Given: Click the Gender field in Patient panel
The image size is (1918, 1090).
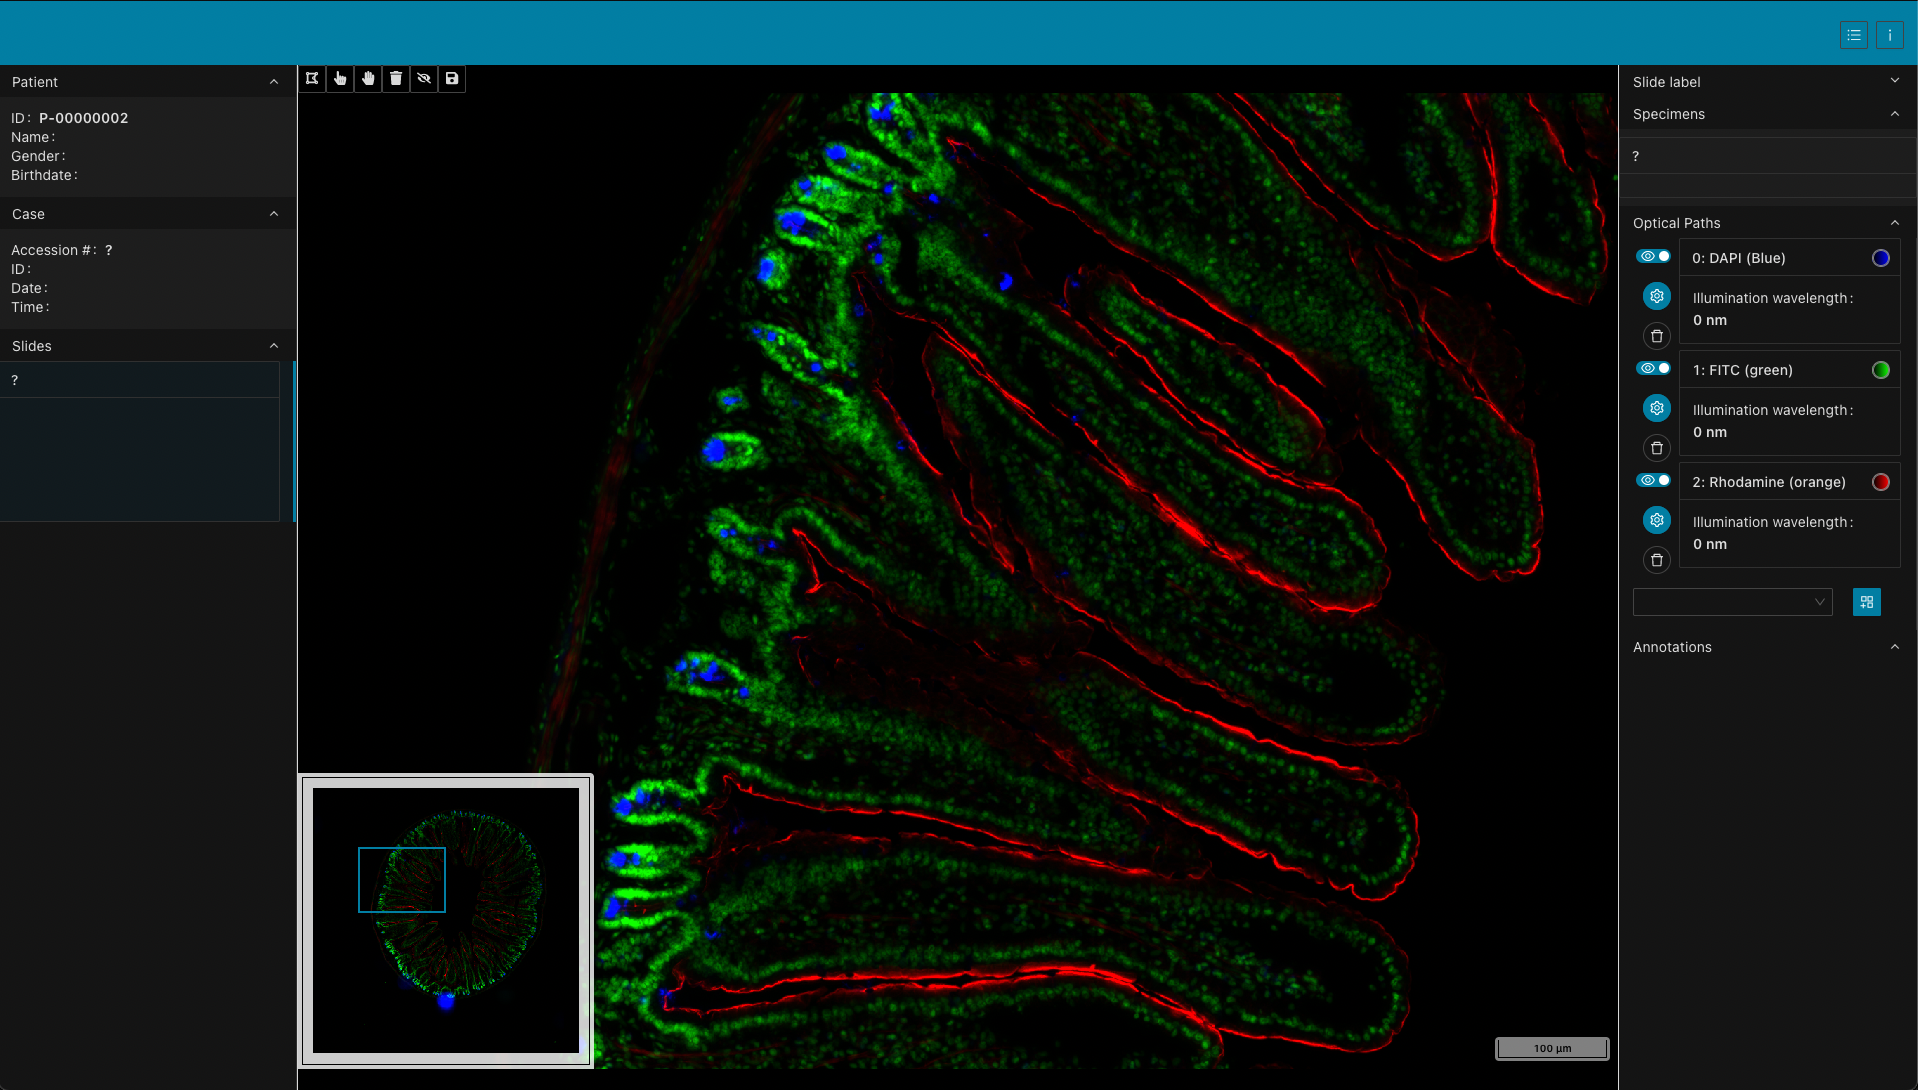Looking at the screenshot, I should 38,156.
